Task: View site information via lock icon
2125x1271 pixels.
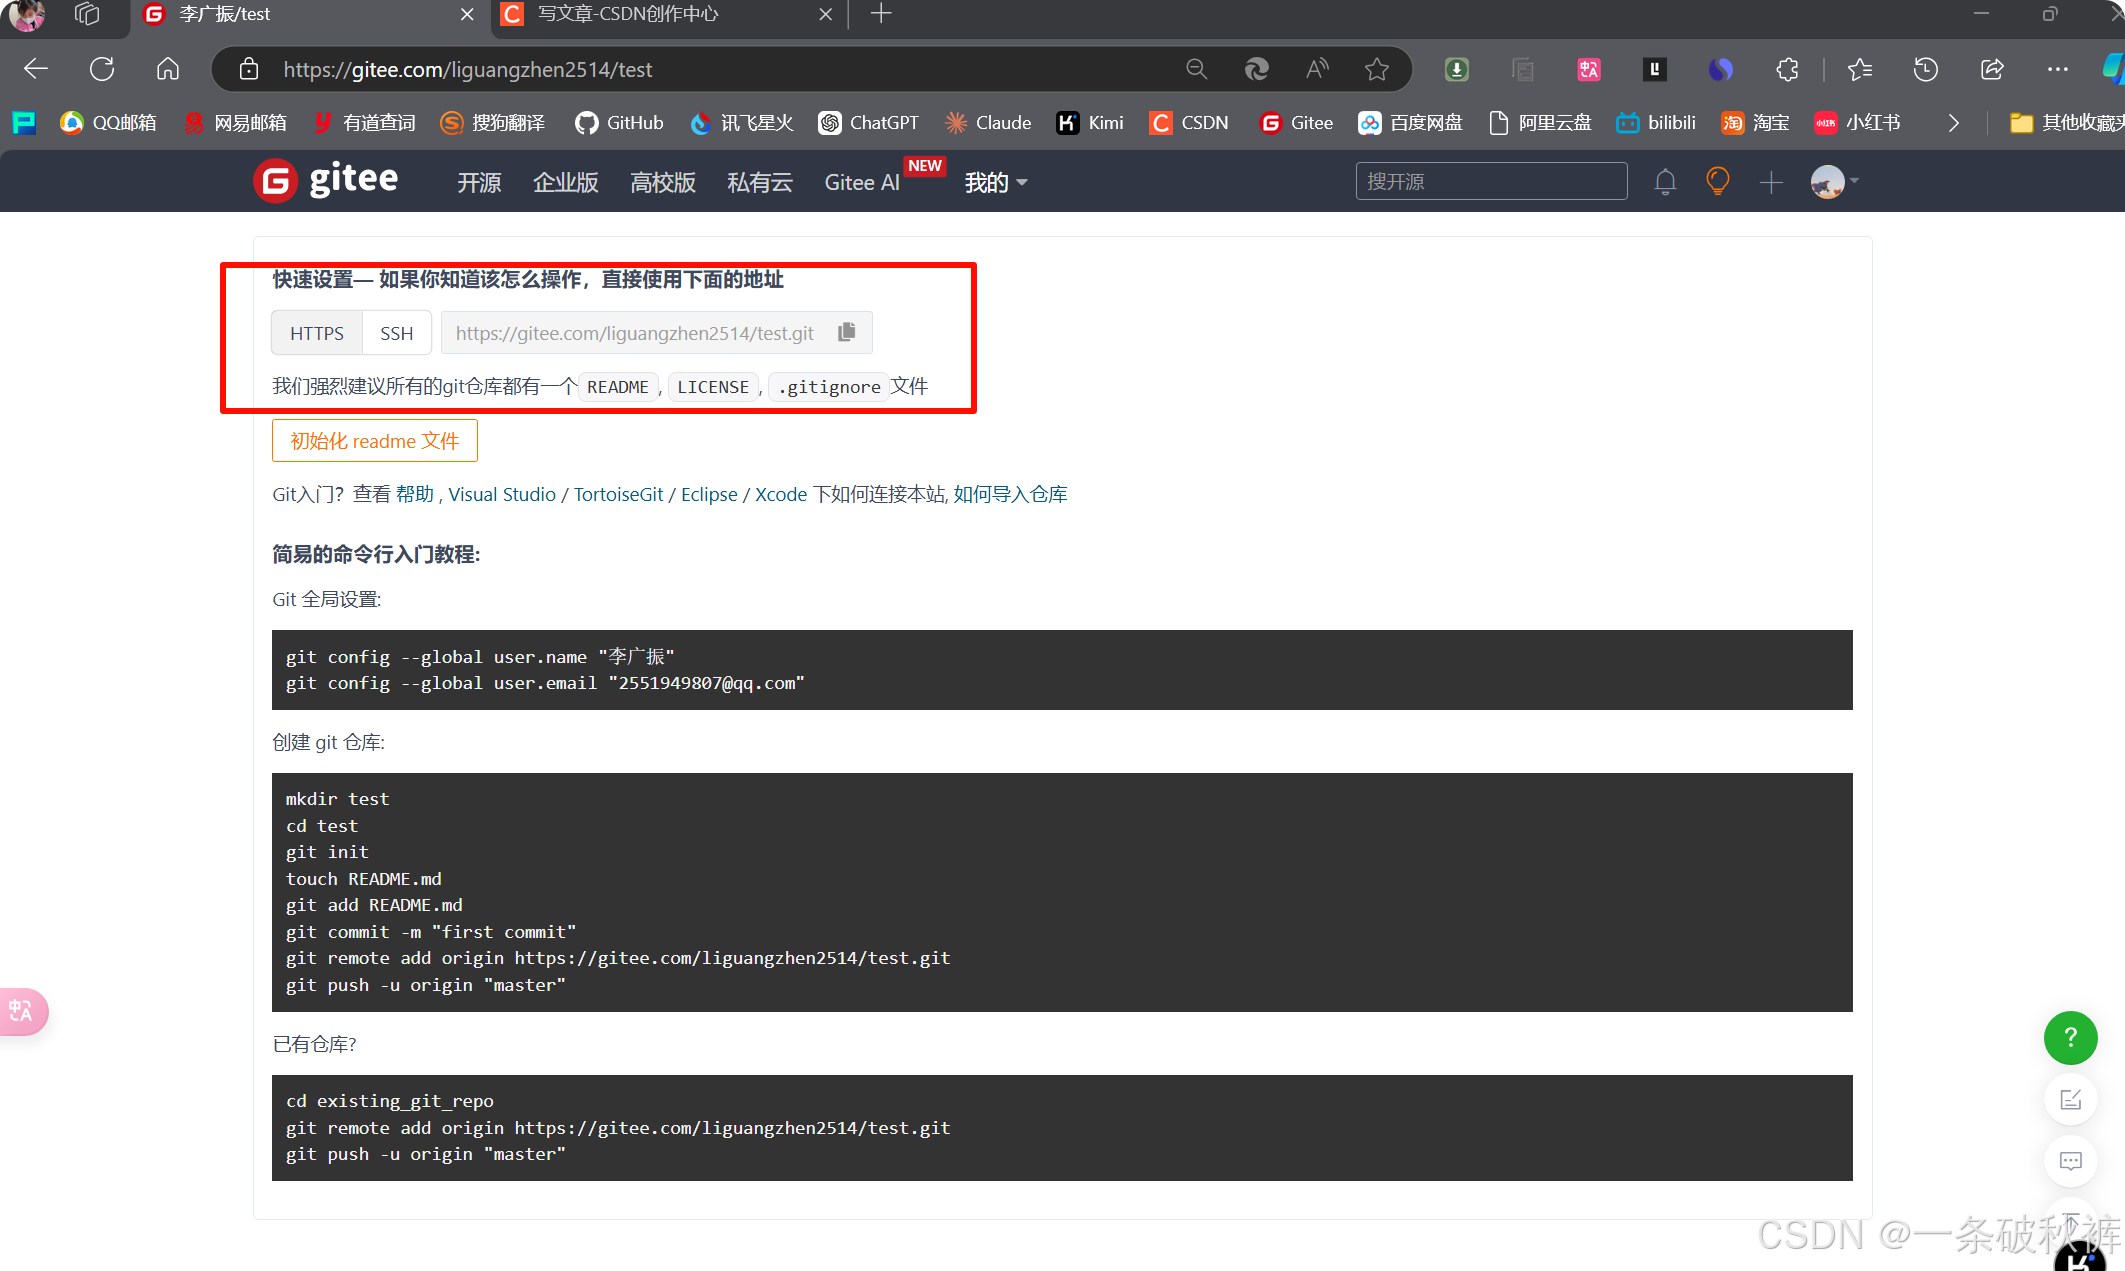Action: [x=249, y=69]
